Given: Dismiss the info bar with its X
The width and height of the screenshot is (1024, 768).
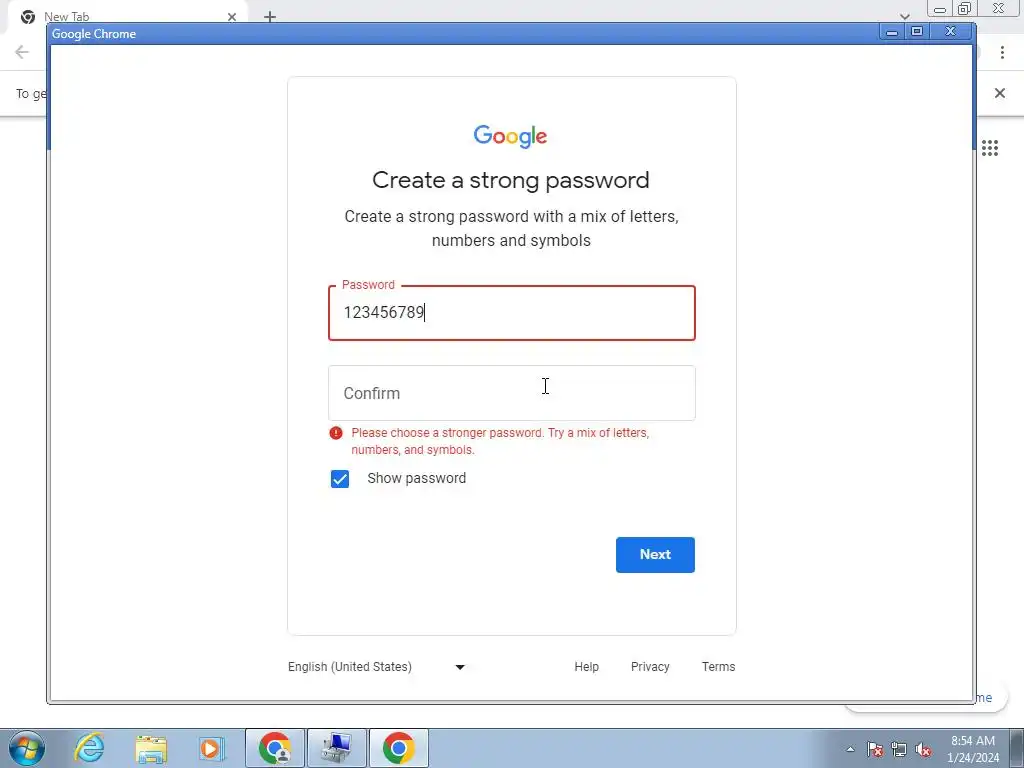Looking at the screenshot, I should click(1000, 93).
